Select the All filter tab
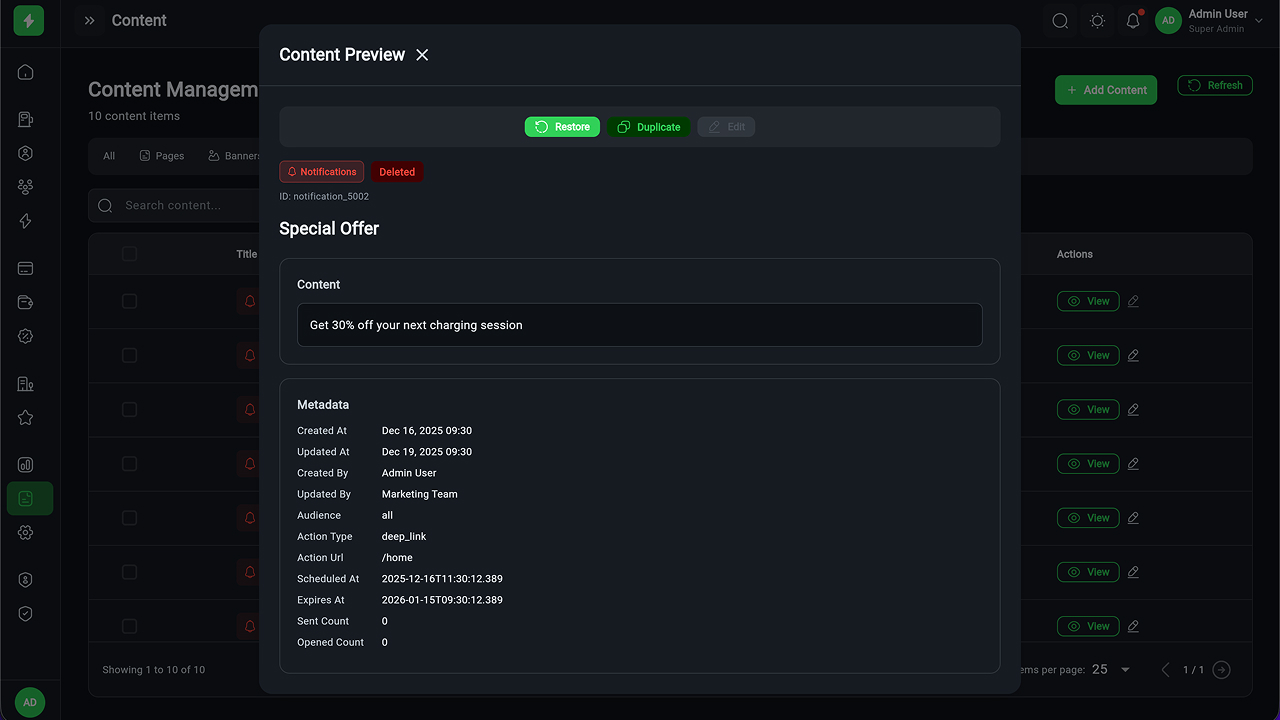1280x720 pixels. (x=109, y=156)
